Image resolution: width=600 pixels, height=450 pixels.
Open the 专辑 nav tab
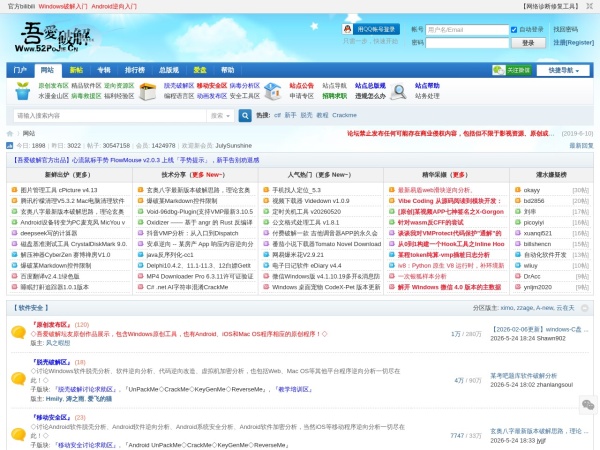click(x=104, y=70)
